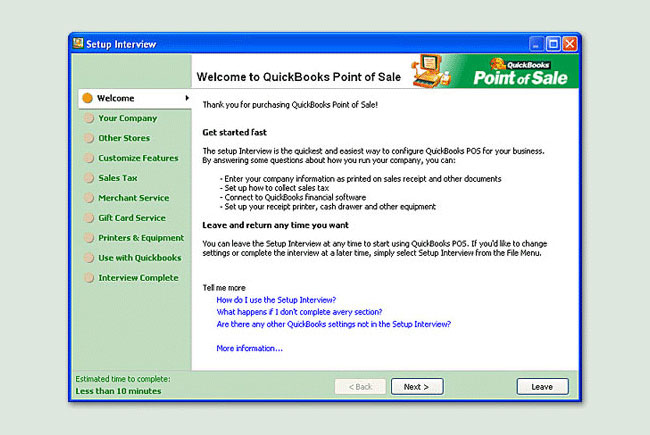650x435 pixels.
Task: Click the bullet icon beside Customize Features
Action: click(x=87, y=158)
